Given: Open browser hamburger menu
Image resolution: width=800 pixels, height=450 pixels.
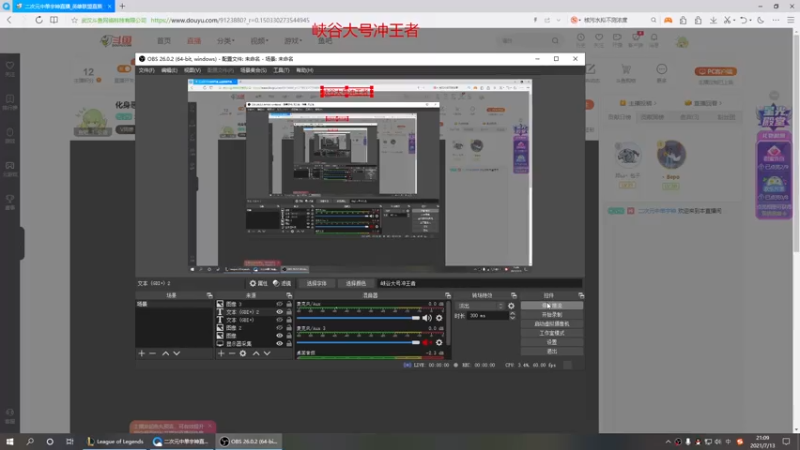Looking at the screenshot, I should click(x=791, y=20).
